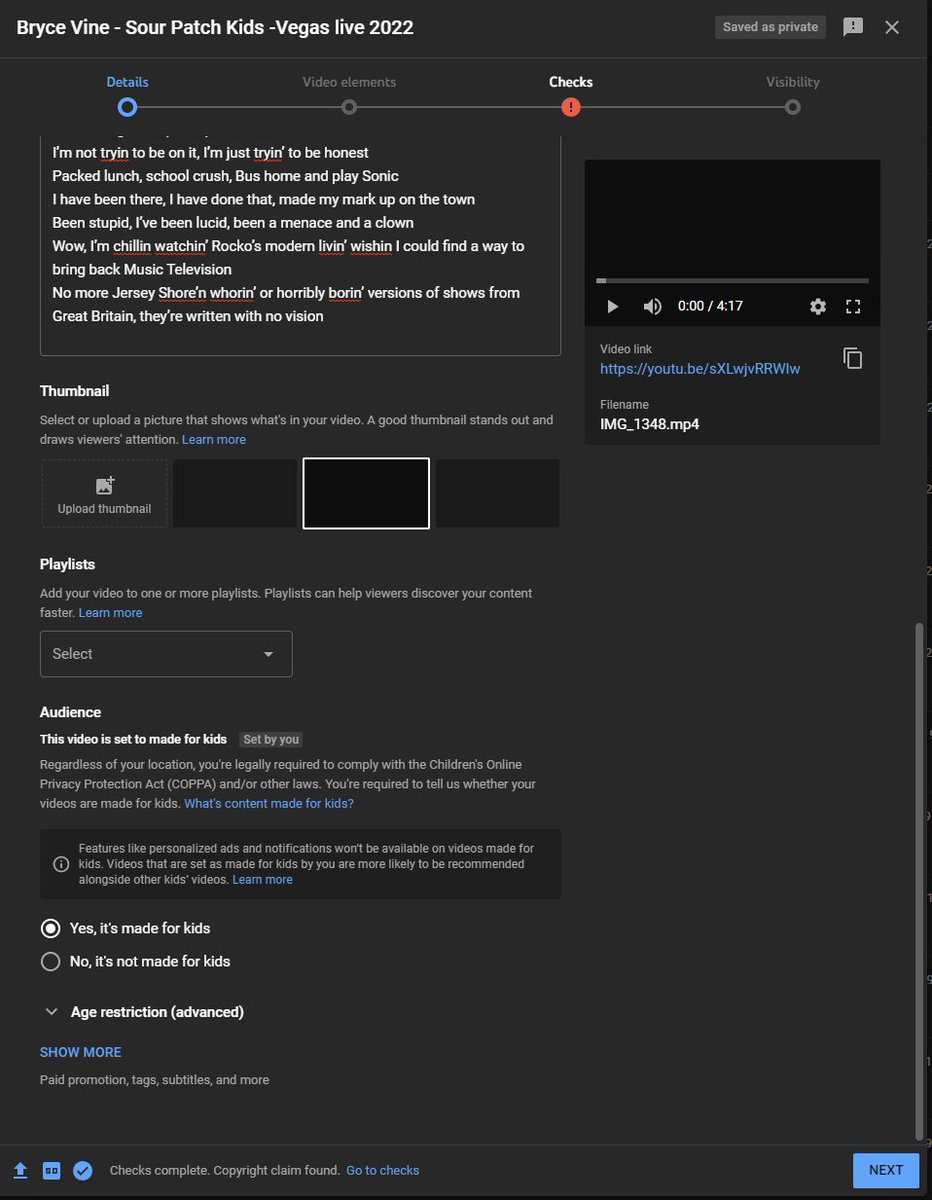Viewport: 932px width, 1200px height.
Task: Upload a custom thumbnail
Action: pos(104,493)
